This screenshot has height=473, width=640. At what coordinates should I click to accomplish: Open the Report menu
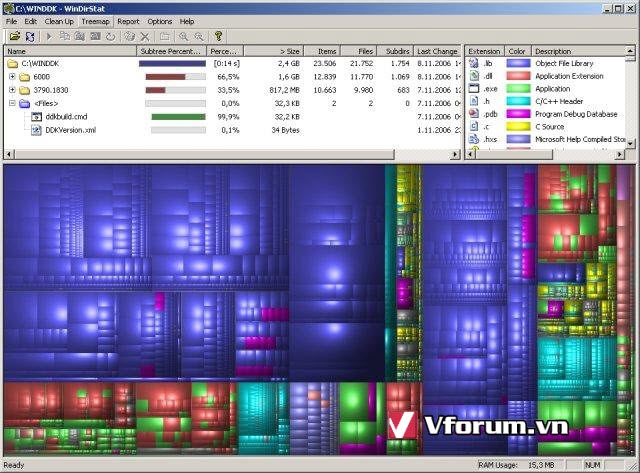(128, 22)
